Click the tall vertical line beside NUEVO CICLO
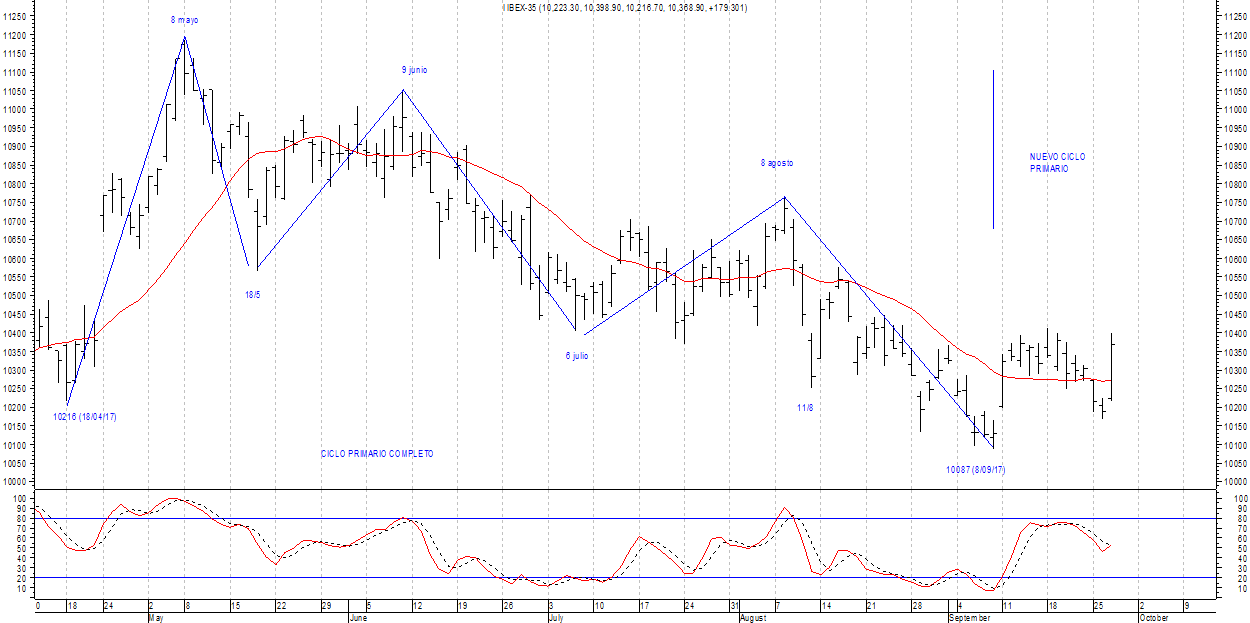Screen dimensions: 1250x623 pyautogui.click(x=992, y=150)
